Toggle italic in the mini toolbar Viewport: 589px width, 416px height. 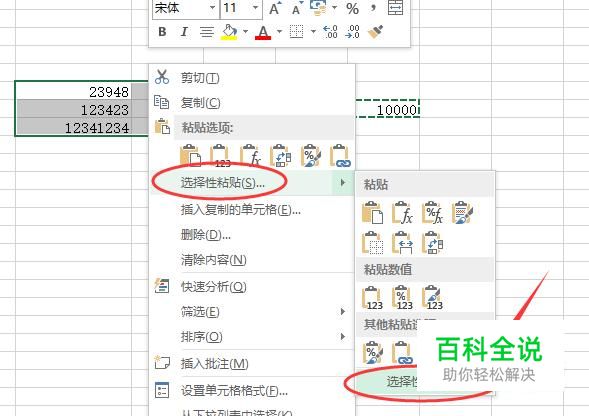(184, 32)
